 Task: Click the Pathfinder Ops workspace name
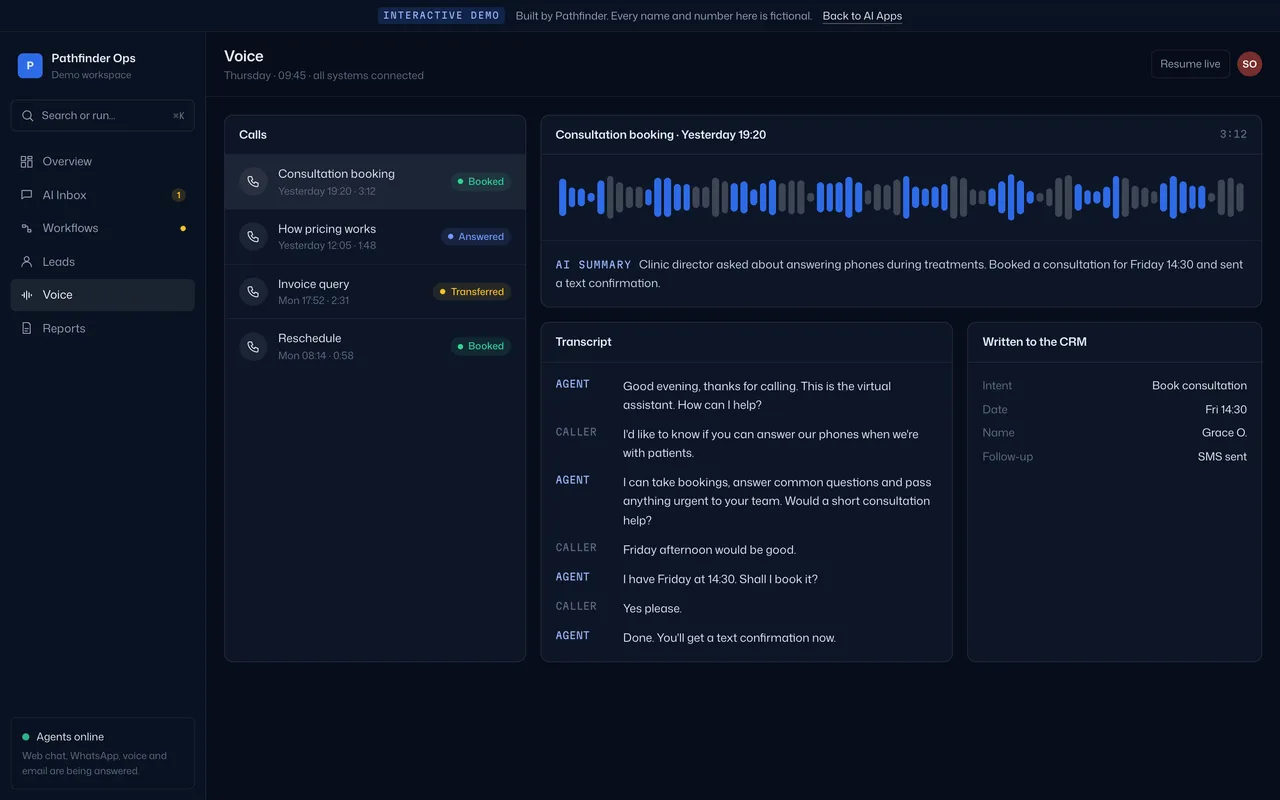(94, 58)
